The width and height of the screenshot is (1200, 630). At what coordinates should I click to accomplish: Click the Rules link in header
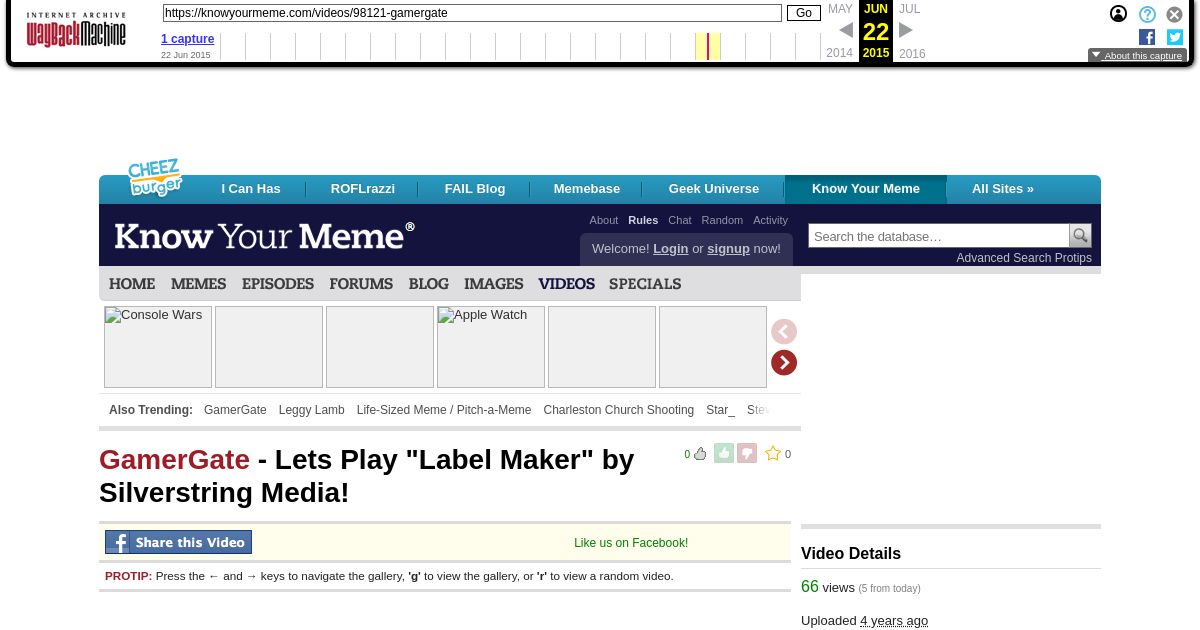tap(643, 220)
